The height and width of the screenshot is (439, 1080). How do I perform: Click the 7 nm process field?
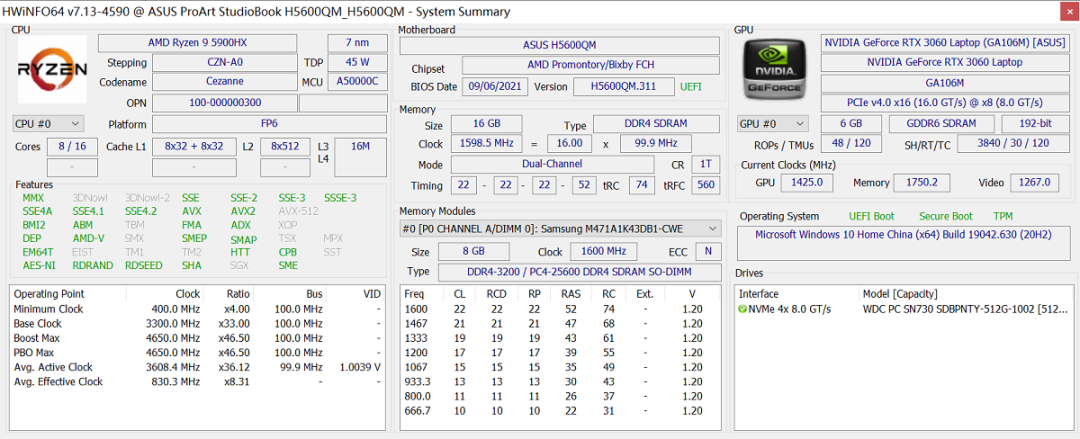(357, 43)
